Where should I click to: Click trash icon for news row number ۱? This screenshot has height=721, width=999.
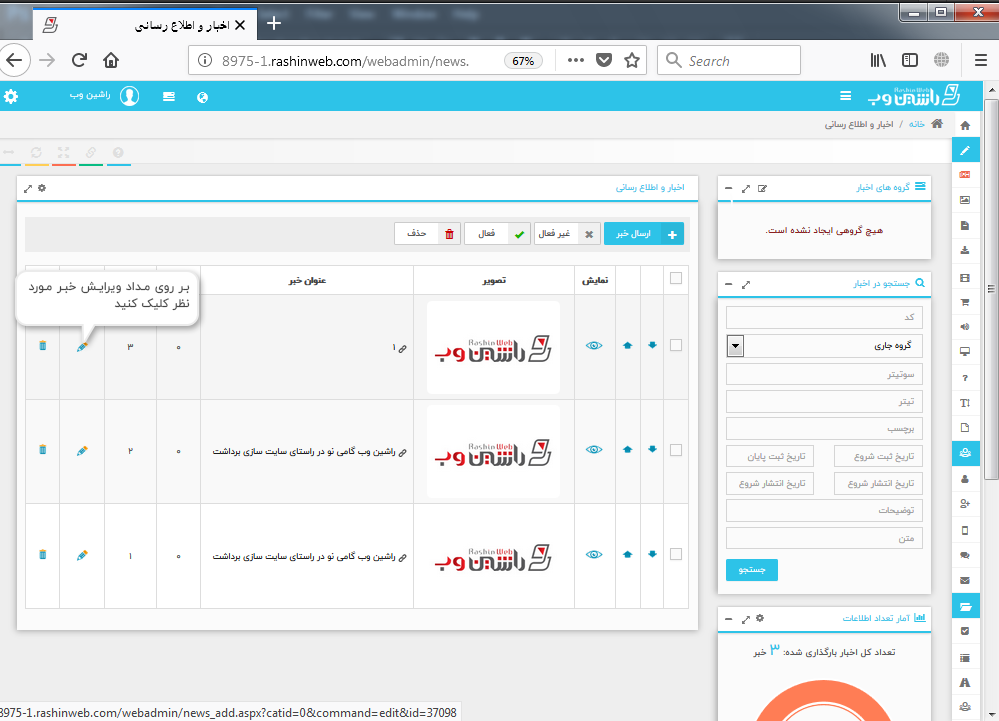(43, 554)
